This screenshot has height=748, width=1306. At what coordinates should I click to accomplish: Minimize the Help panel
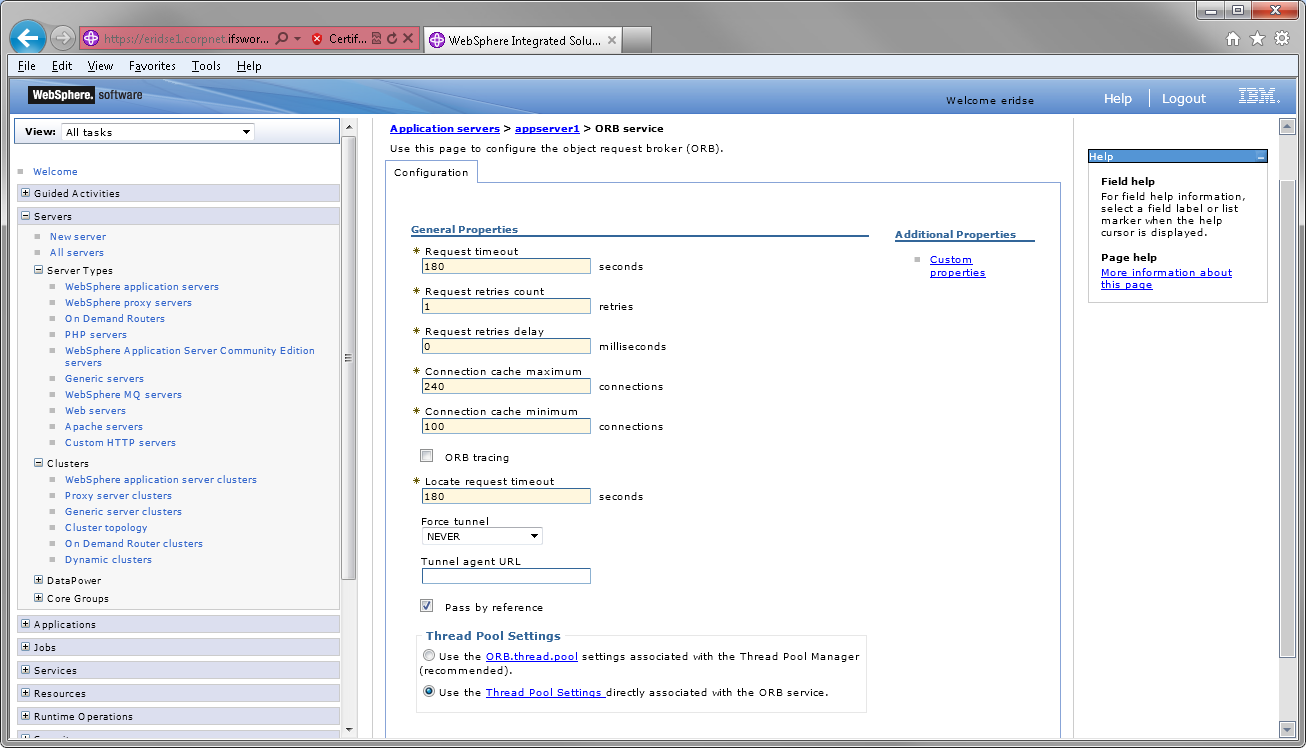(1261, 157)
